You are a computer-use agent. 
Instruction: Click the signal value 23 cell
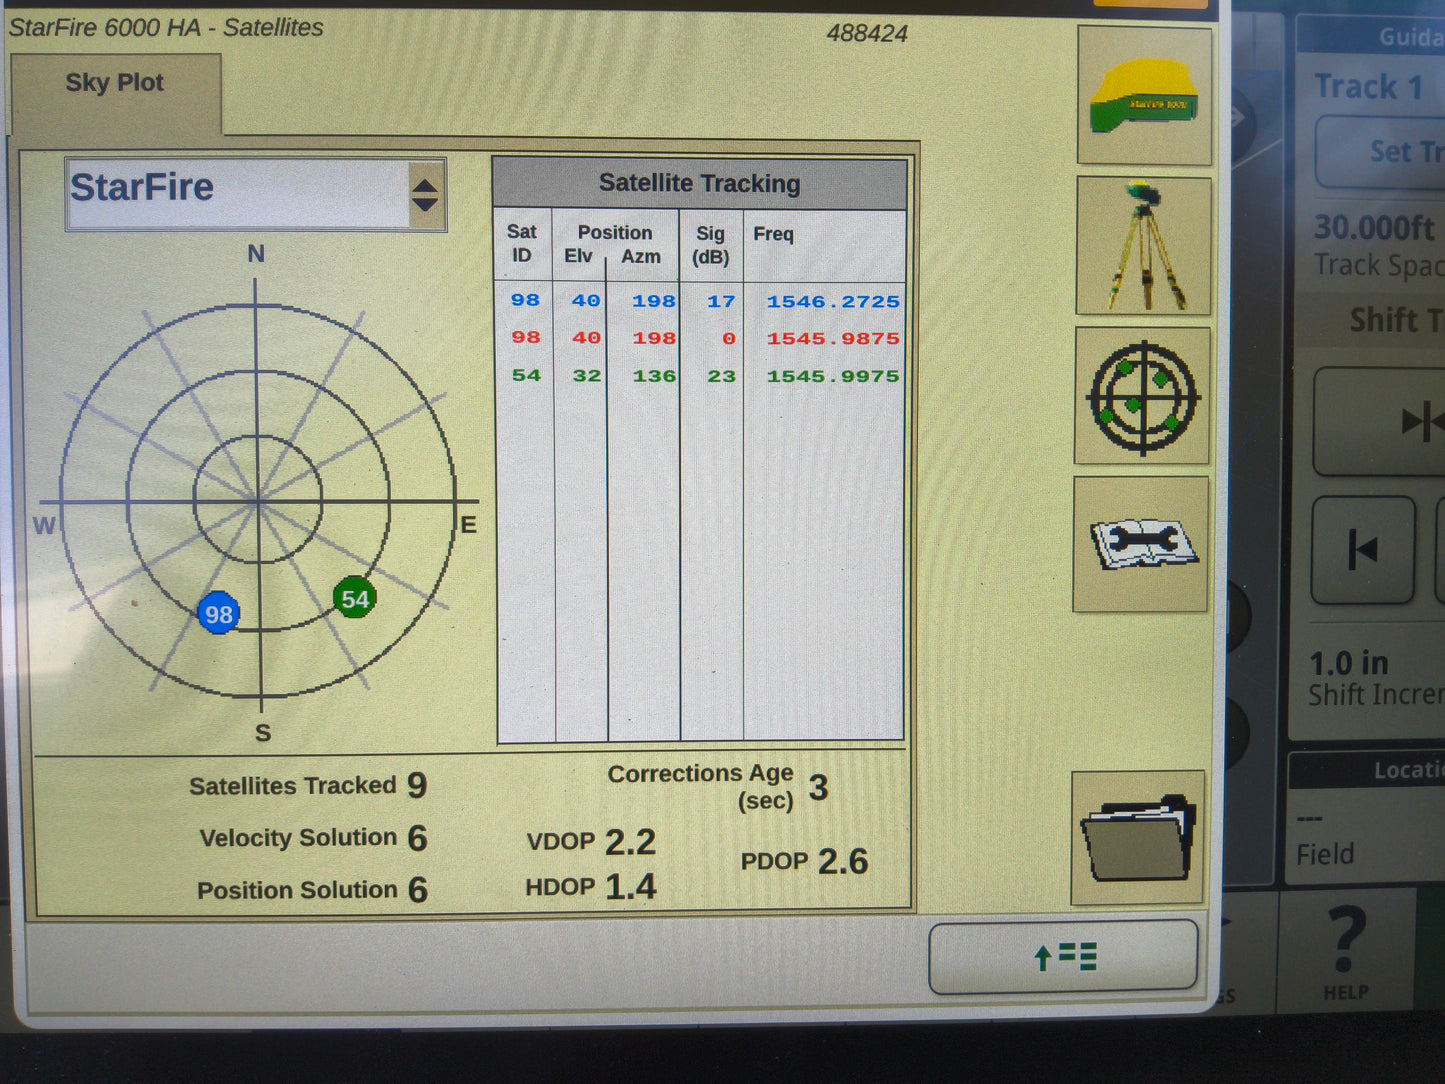click(721, 376)
